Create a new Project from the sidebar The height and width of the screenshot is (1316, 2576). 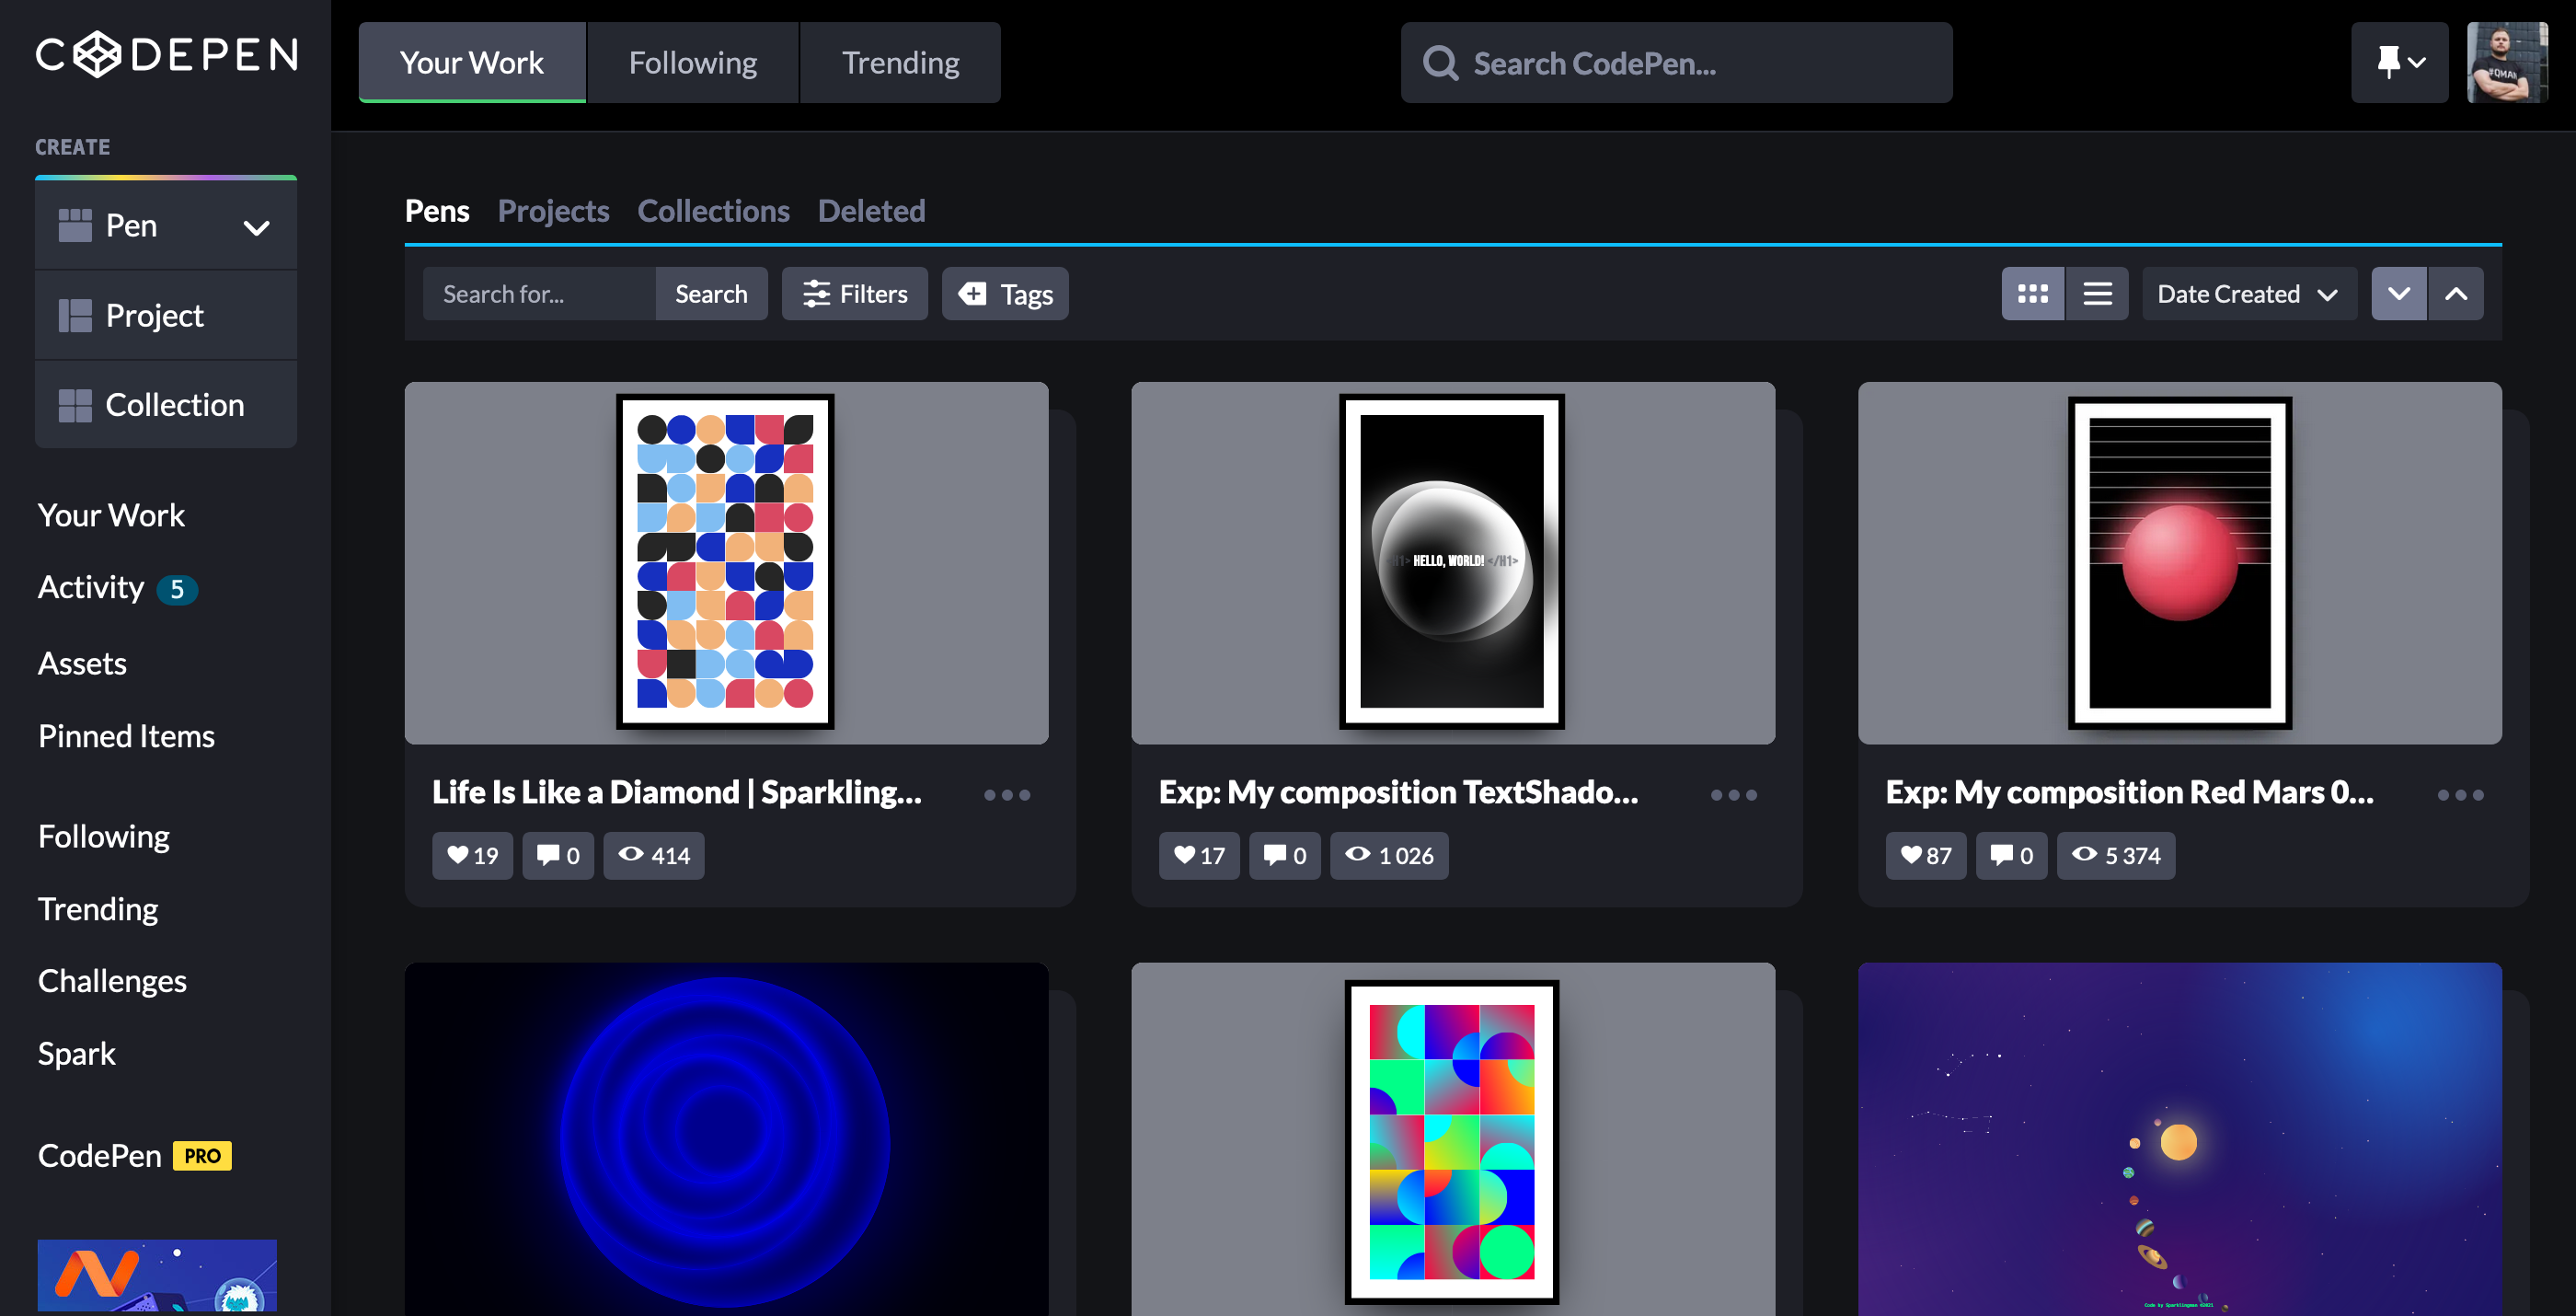[166, 315]
